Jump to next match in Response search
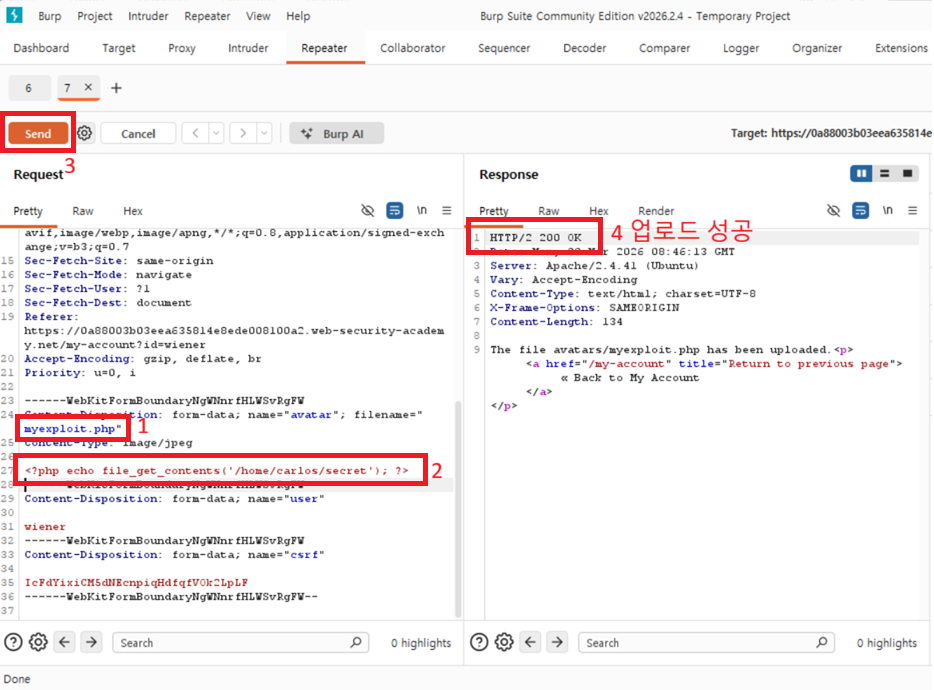934x690 pixels. [557, 642]
